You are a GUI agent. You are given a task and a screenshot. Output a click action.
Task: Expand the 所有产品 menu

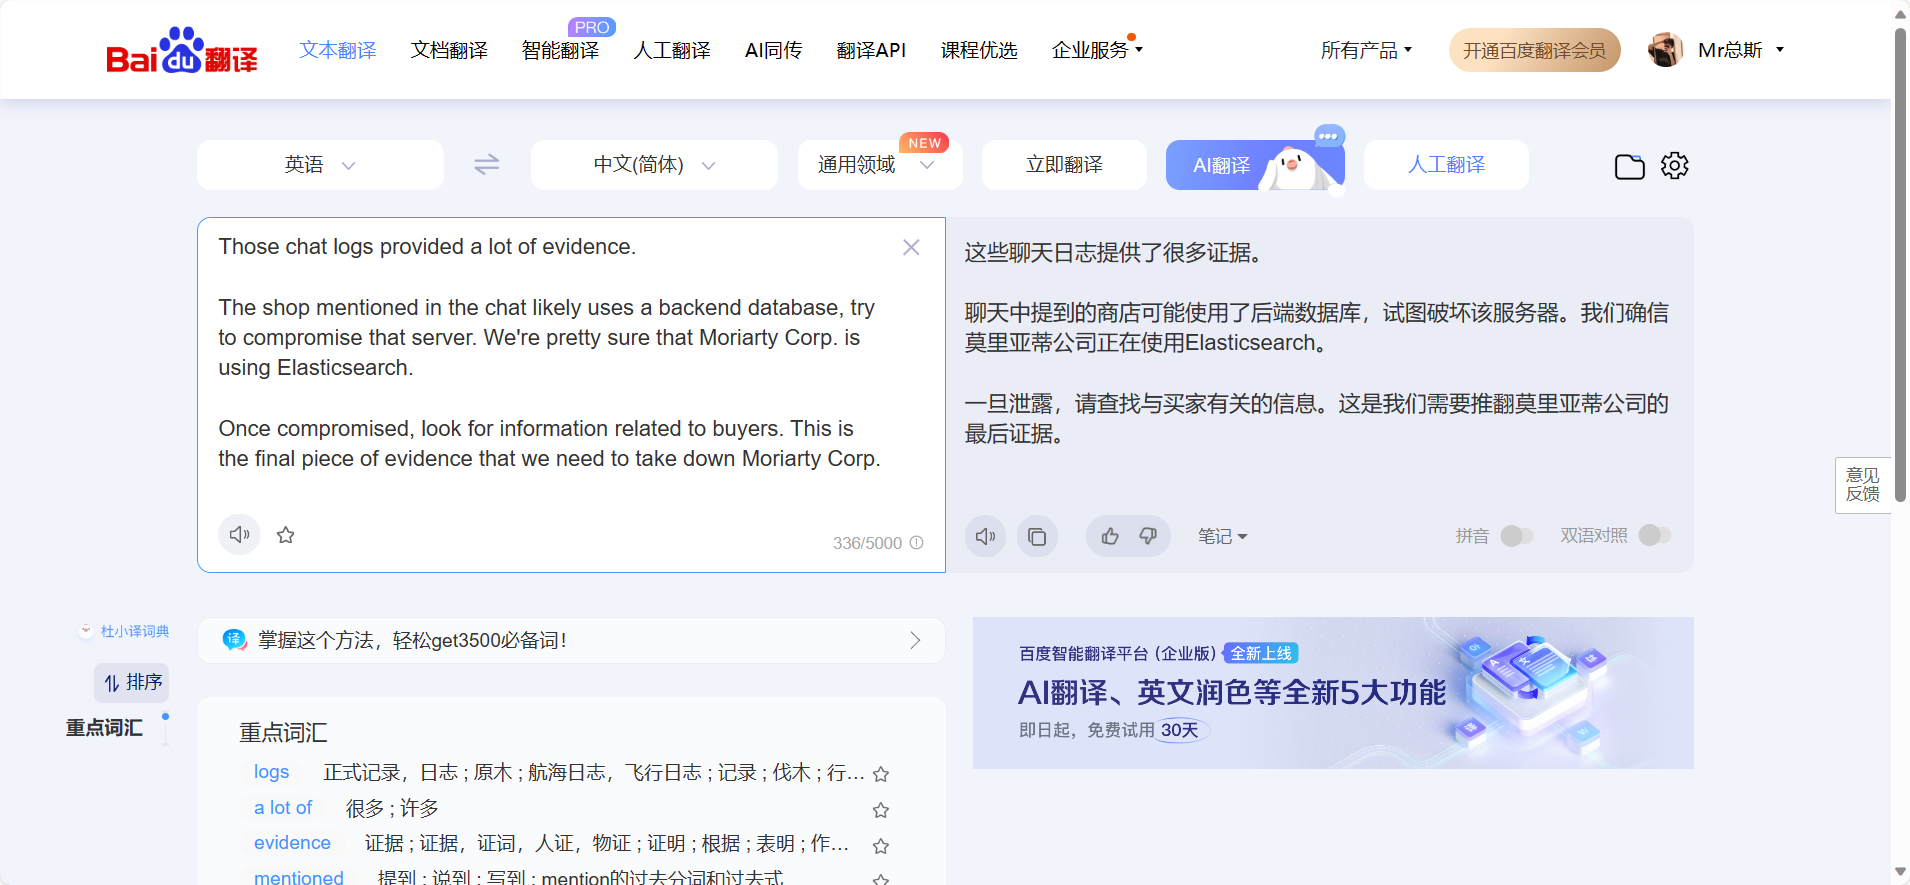tap(1366, 50)
